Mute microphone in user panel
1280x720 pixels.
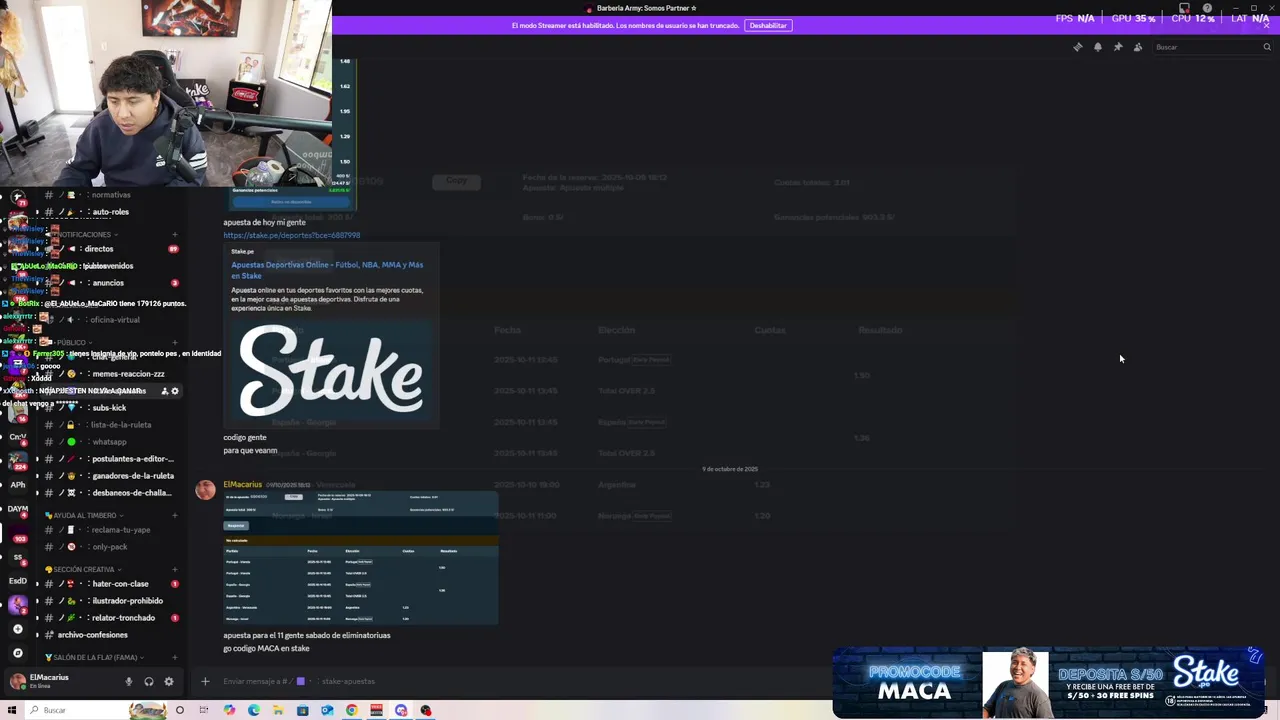point(128,682)
